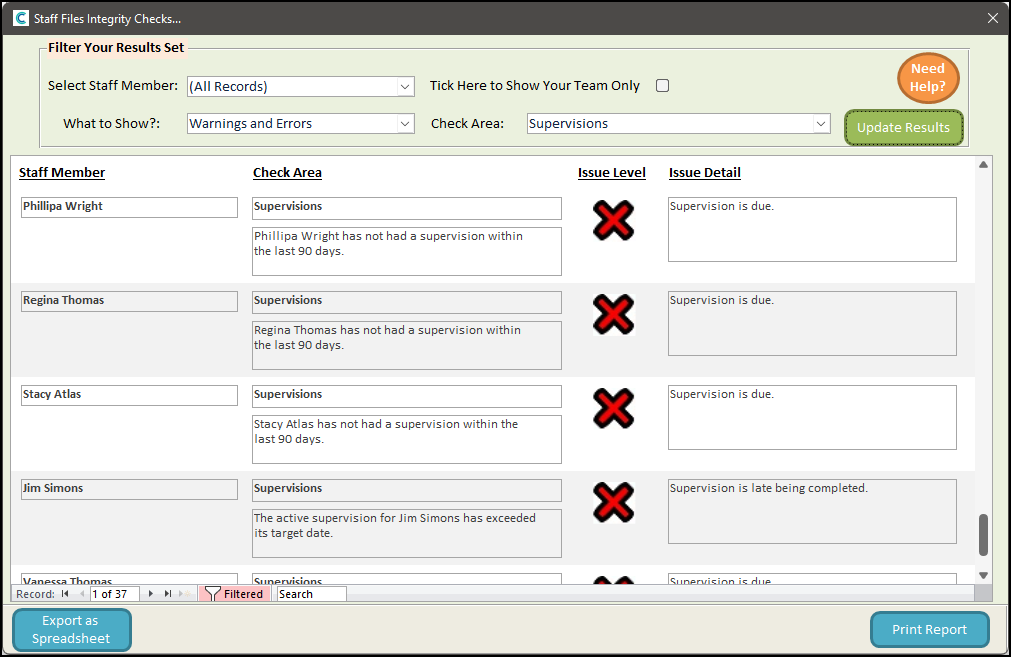Click the Filtered funnel indicator

(x=234, y=594)
